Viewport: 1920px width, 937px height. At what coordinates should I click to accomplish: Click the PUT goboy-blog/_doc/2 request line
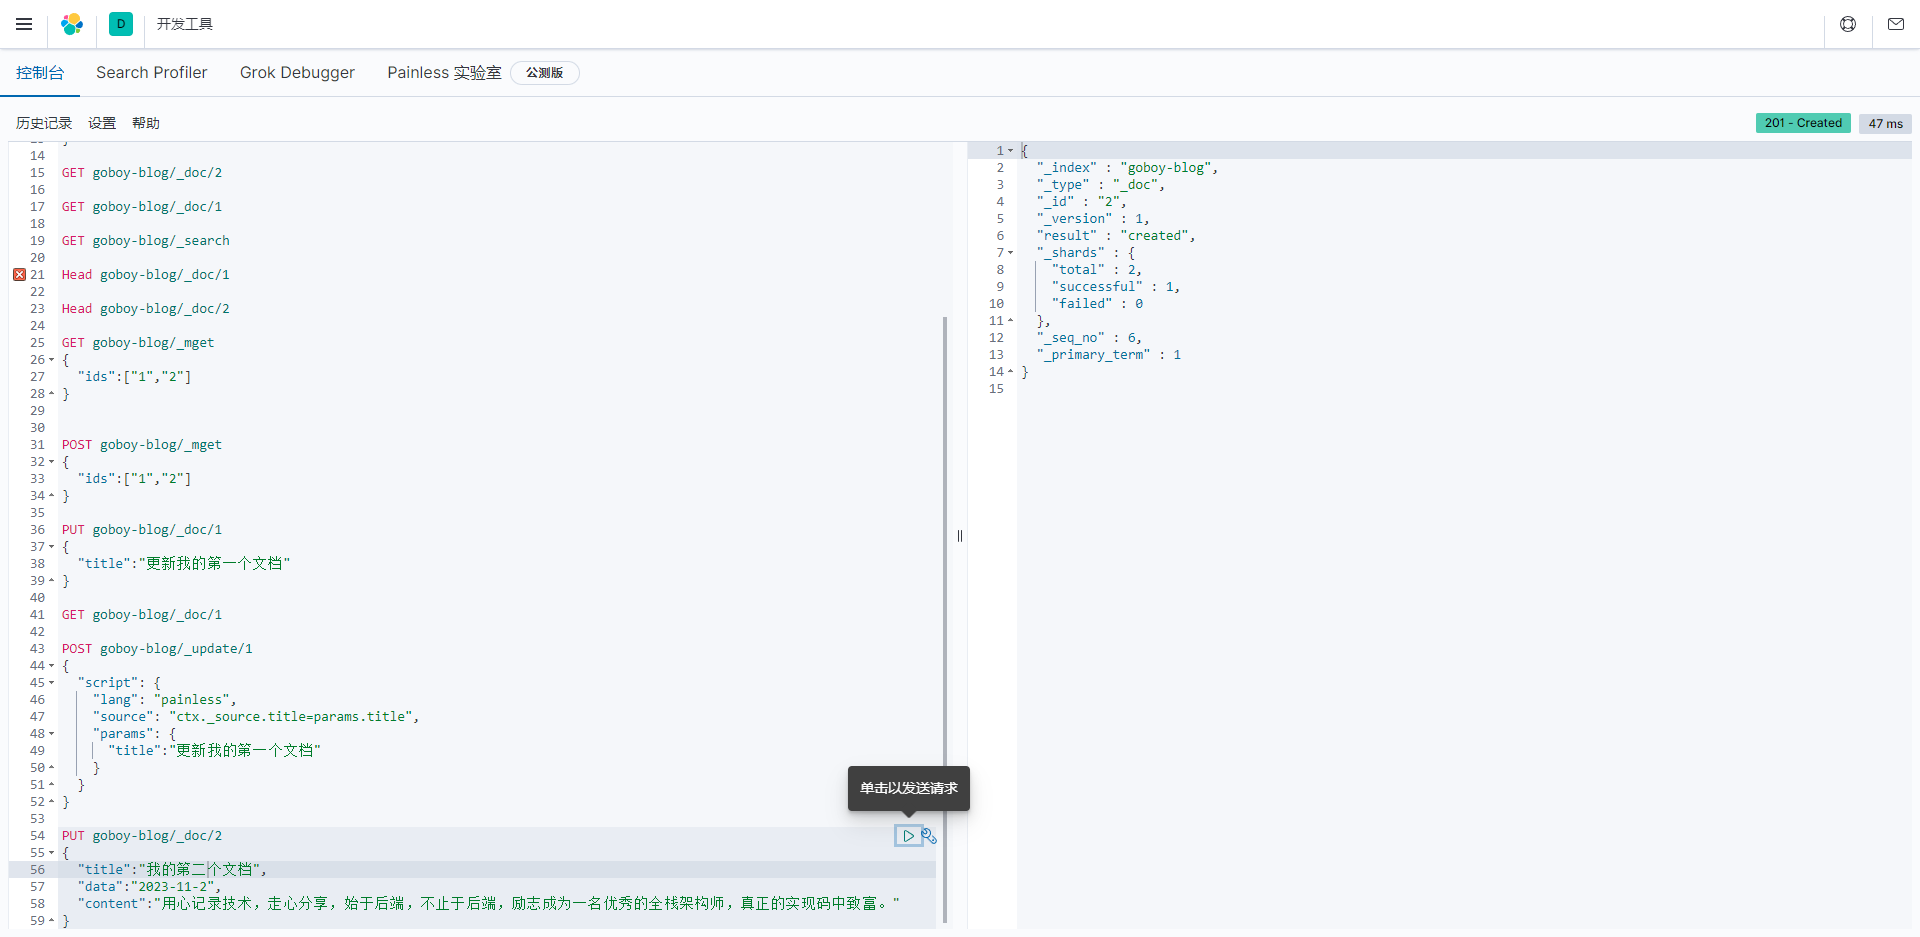click(x=142, y=836)
